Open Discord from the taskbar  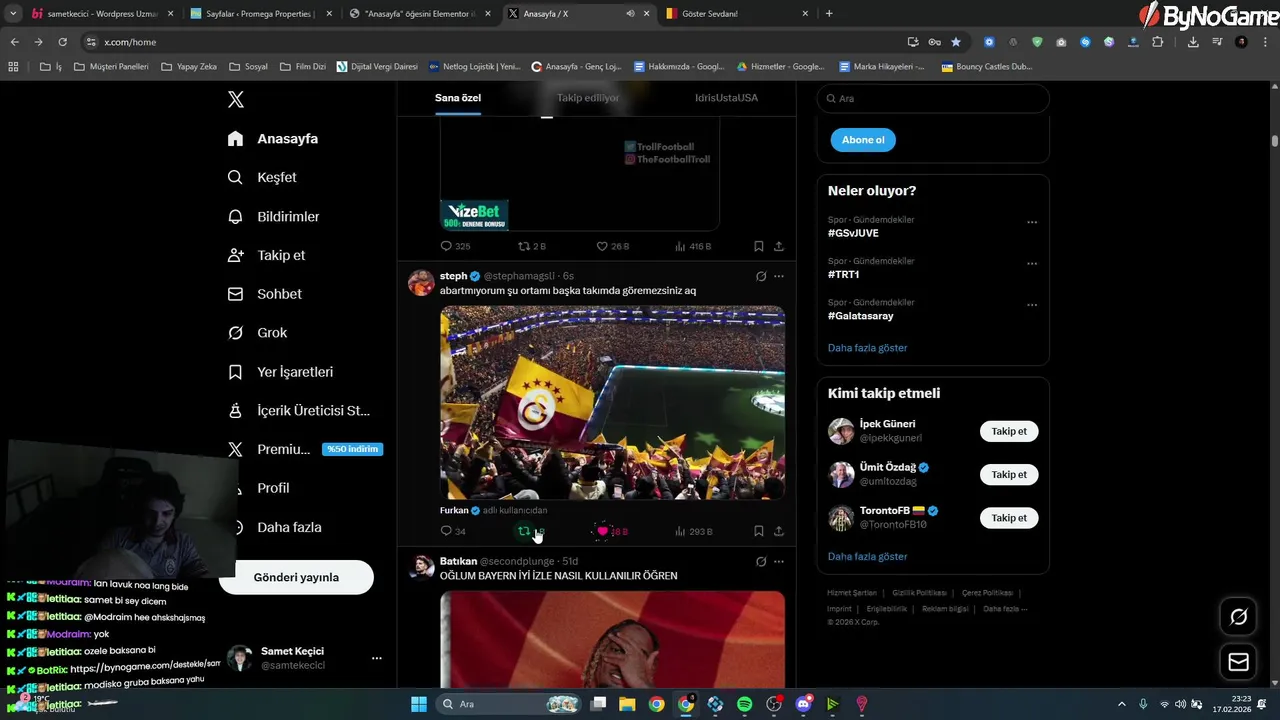click(x=803, y=704)
